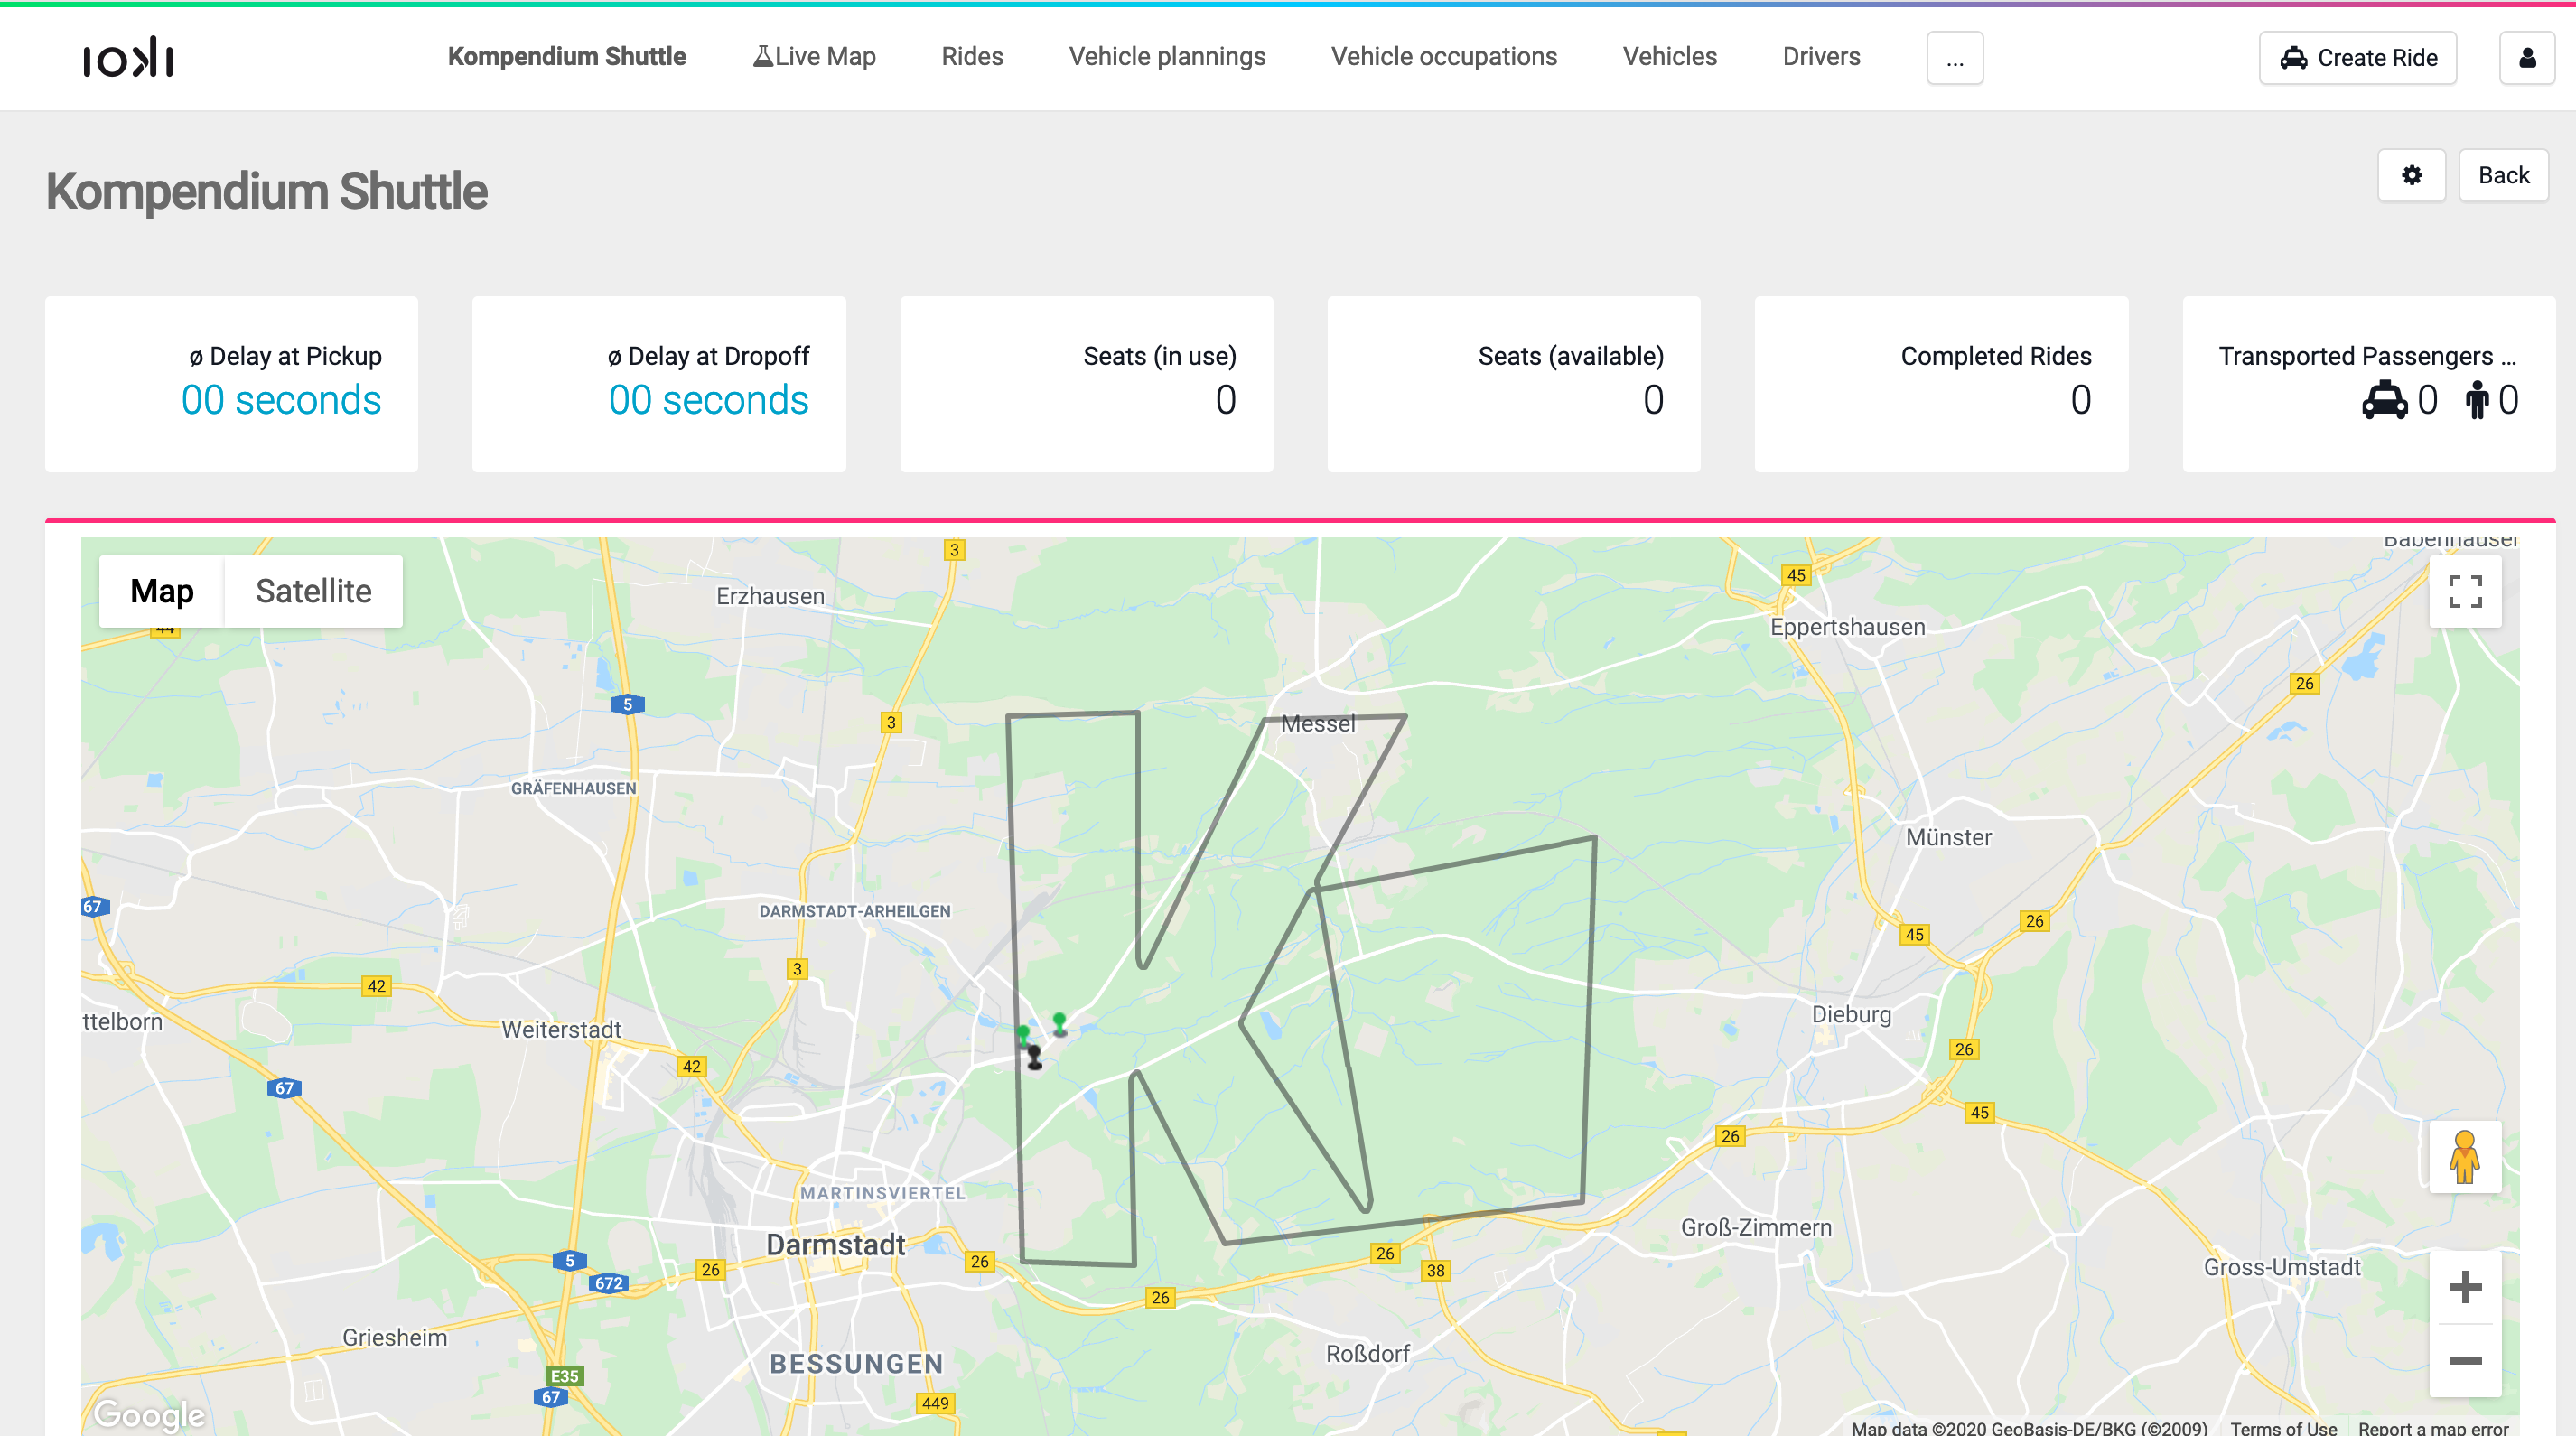2576x1436 pixels.
Task: Zoom out on the map
Action: coord(2465,1360)
